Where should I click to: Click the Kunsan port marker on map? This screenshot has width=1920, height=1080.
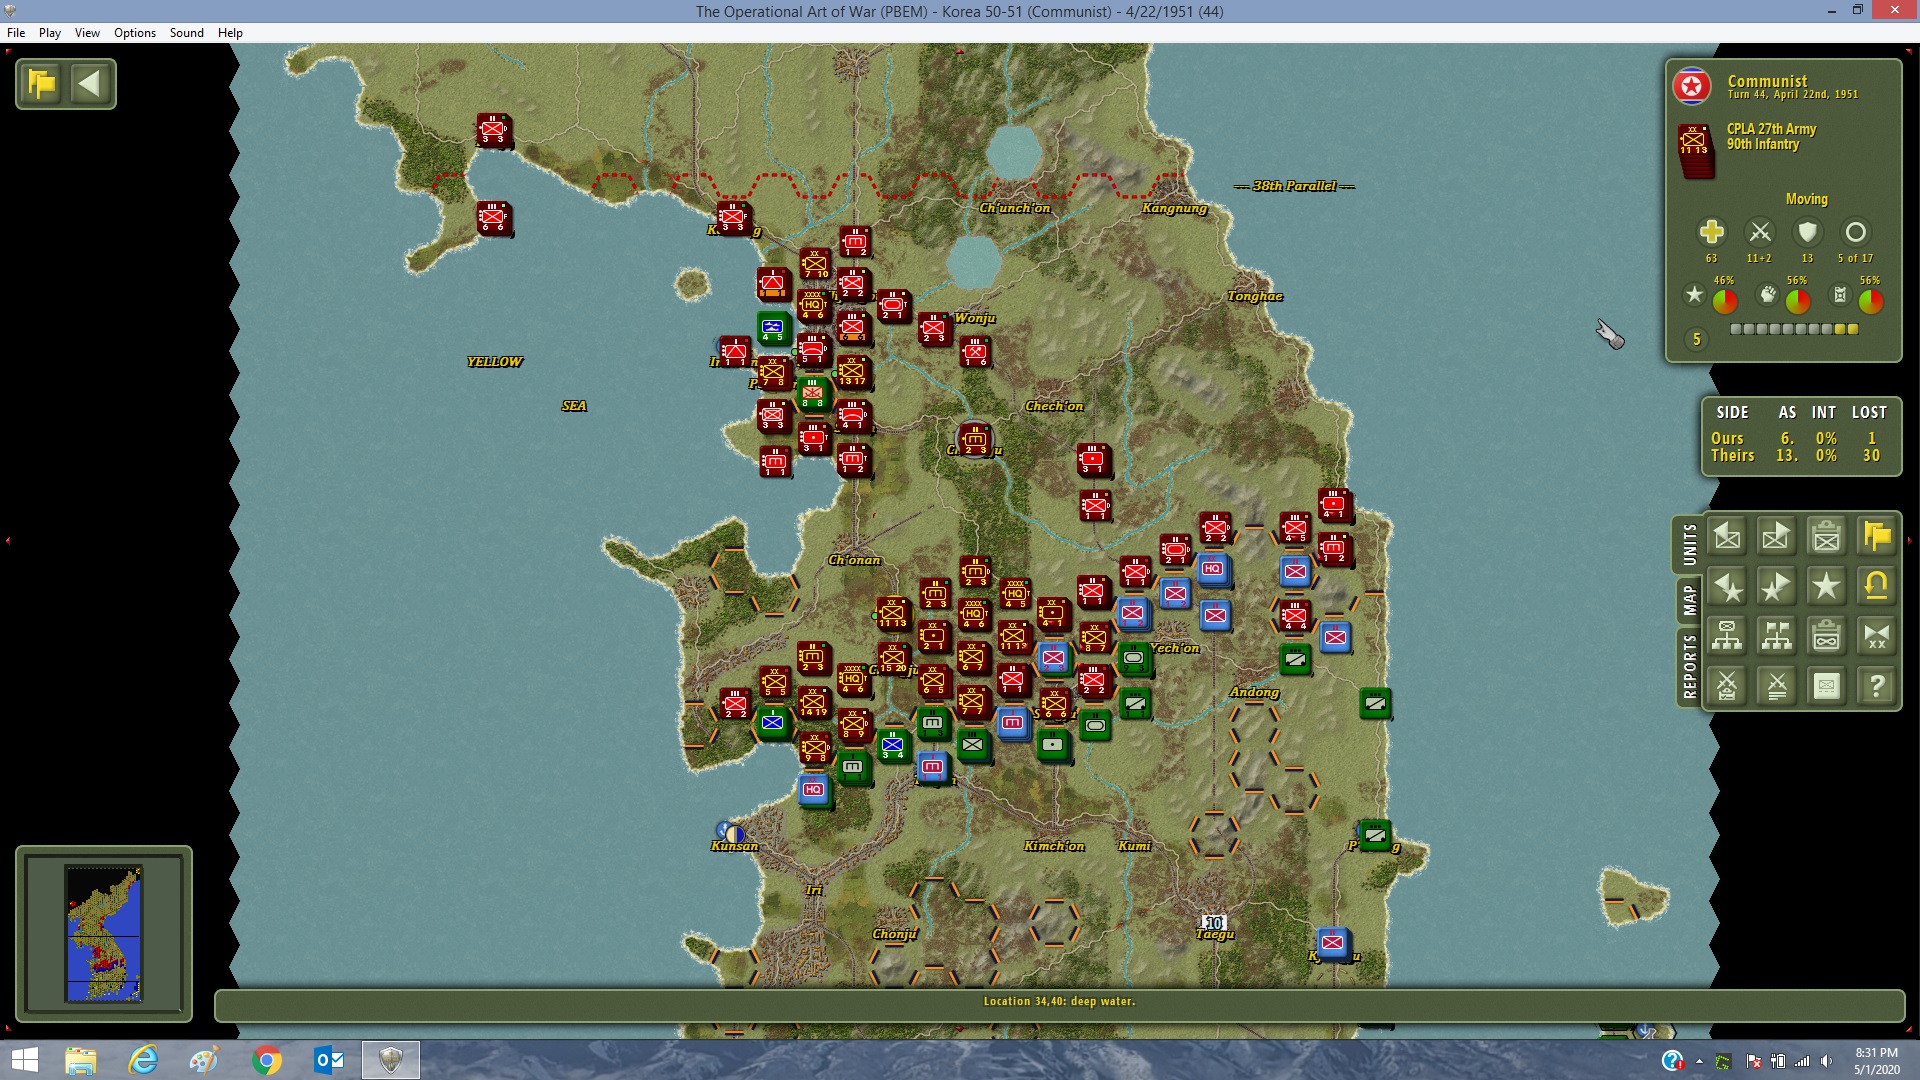pos(731,832)
